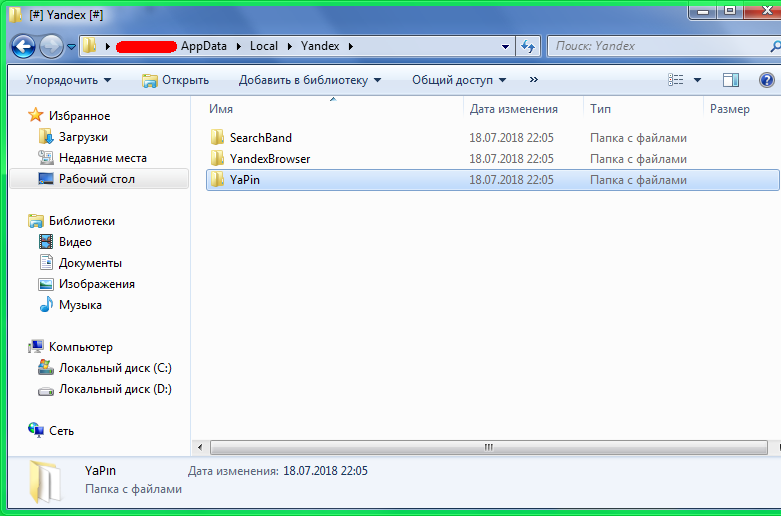Click the large YaPin folder details icon
Screen dimensions: 781x516
(x=46, y=481)
